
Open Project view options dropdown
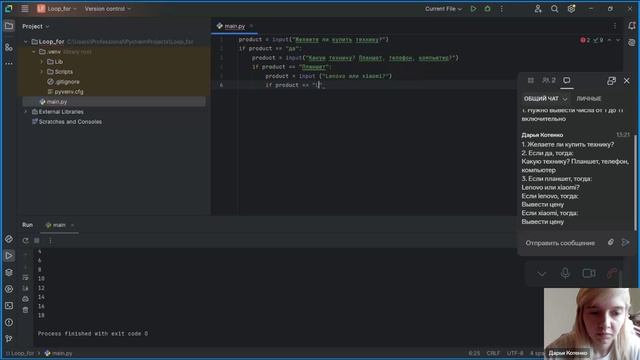(36, 26)
